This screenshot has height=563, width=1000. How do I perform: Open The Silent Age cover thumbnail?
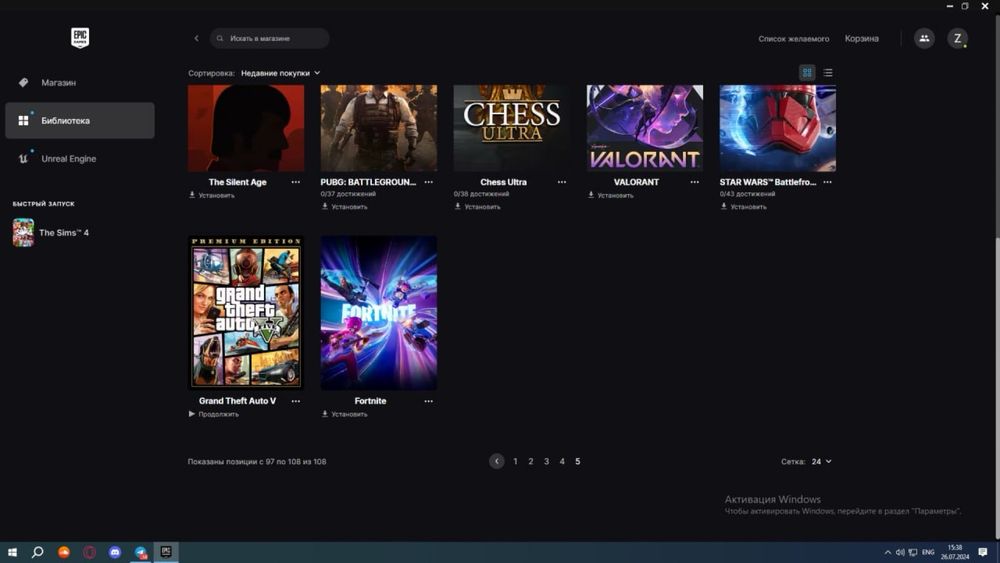click(x=246, y=128)
